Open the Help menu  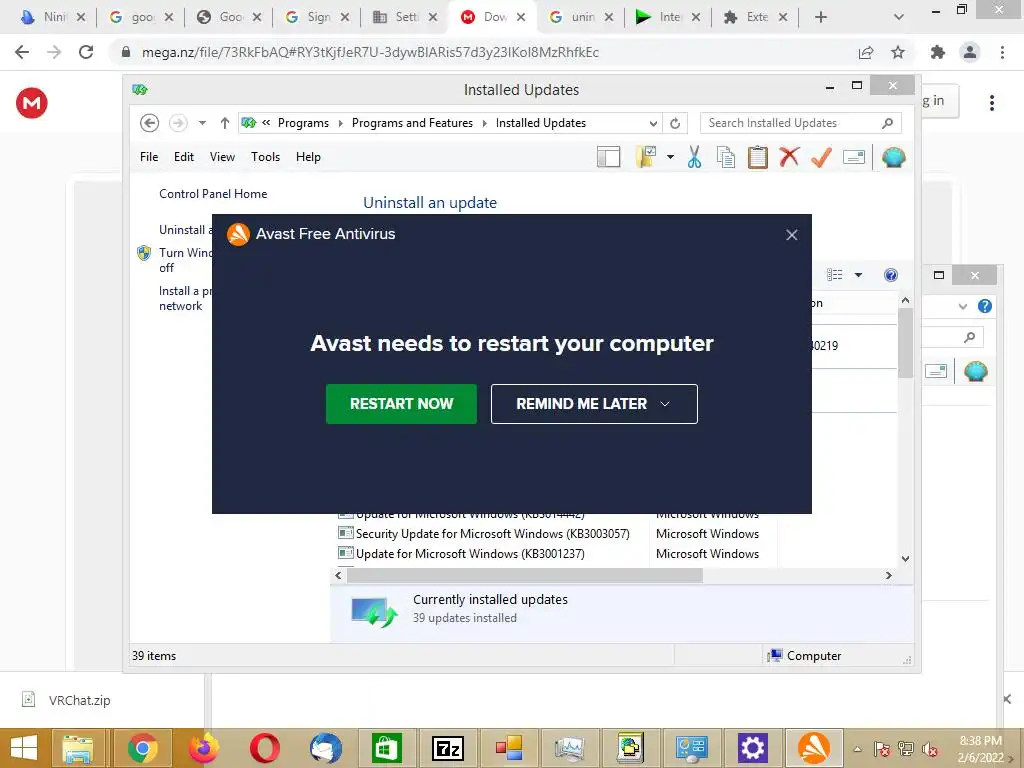pos(308,157)
